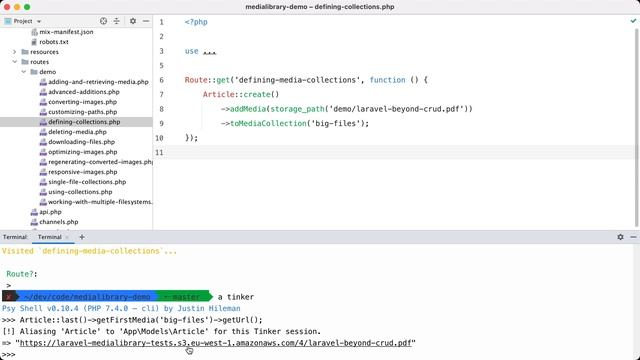Click line number 6 in gutter
Screen dimensions: 640x360
tap(162, 80)
